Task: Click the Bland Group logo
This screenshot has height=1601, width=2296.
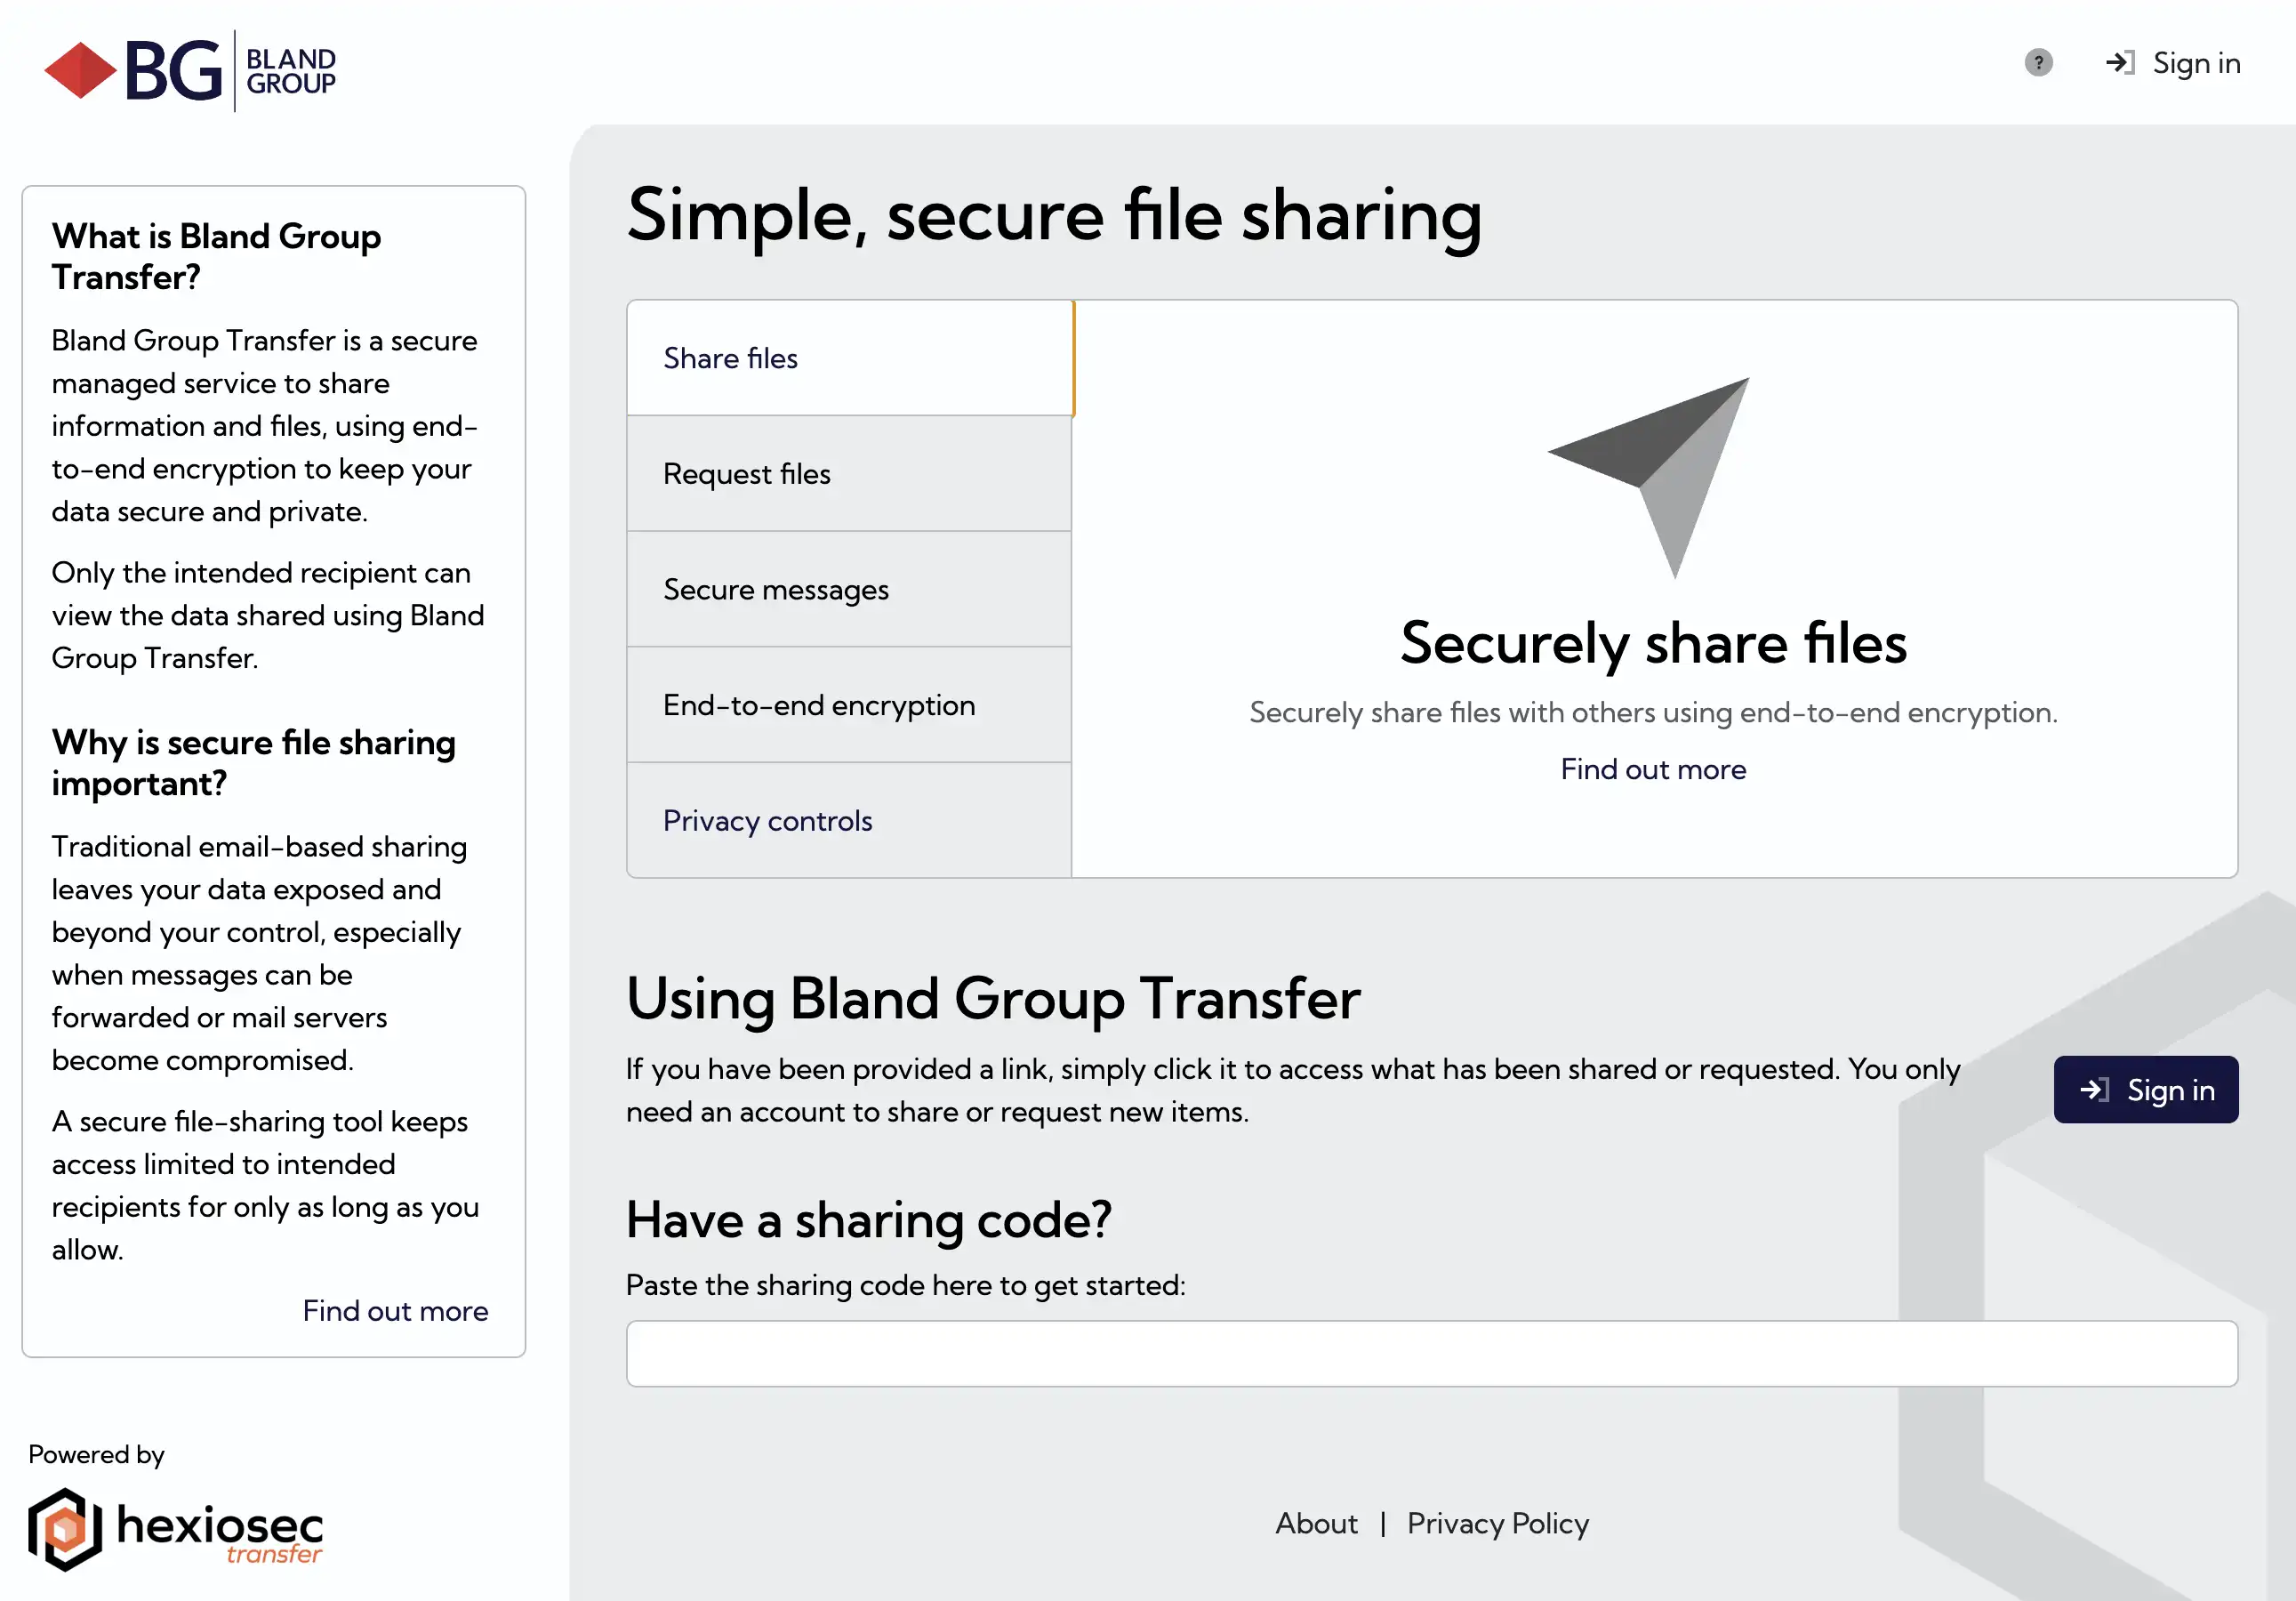Action: pyautogui.click(x=190, y=70)
